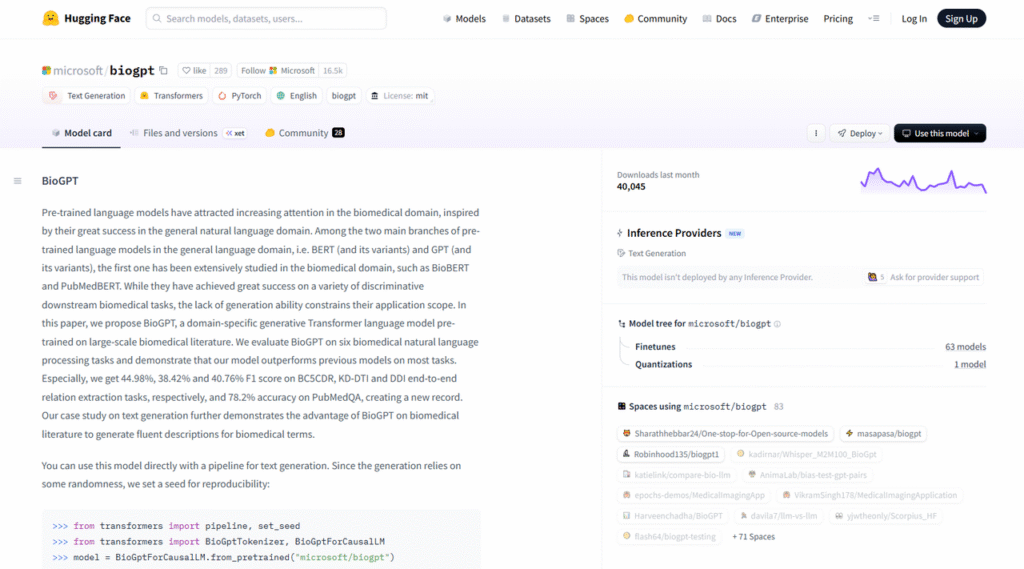1024x569 pixels.
Task: Click the Text Generation task tag
Action: (87, 96)
